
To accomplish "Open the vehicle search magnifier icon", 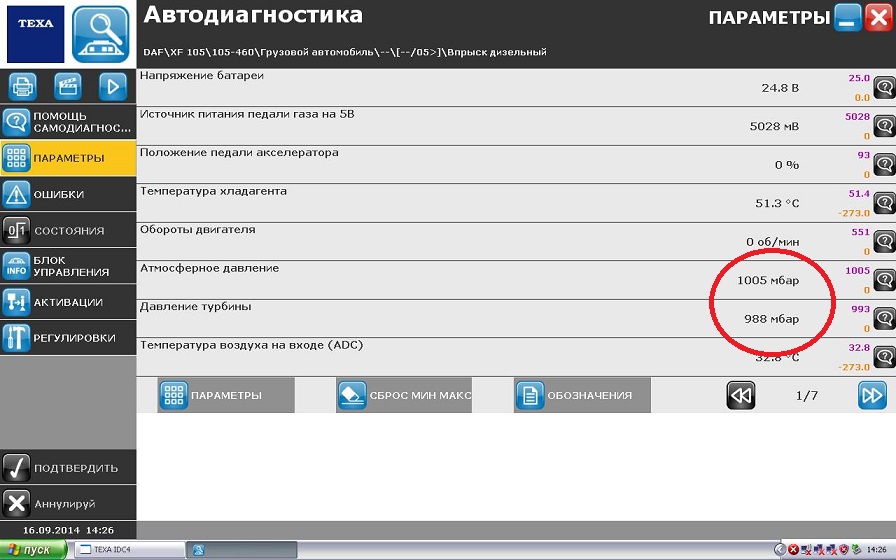I will [101, 34].
